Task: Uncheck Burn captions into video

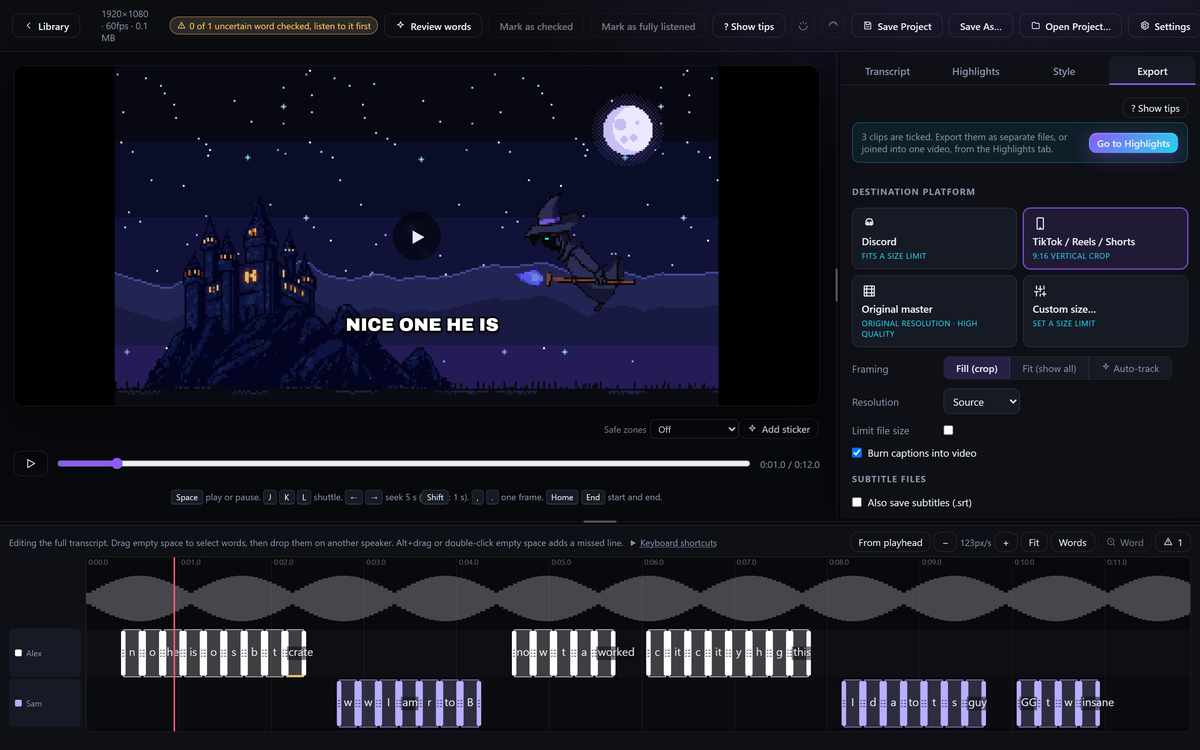Action: pos(857,453)
